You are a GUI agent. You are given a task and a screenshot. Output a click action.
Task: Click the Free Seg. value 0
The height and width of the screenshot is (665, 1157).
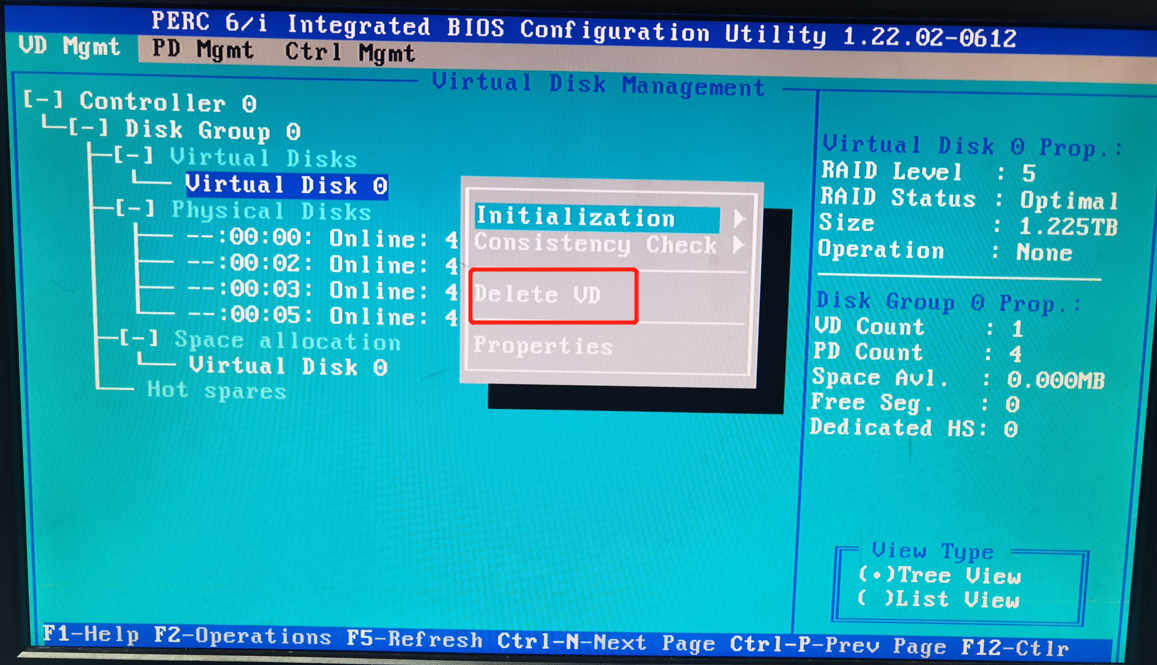point(1012,404)
